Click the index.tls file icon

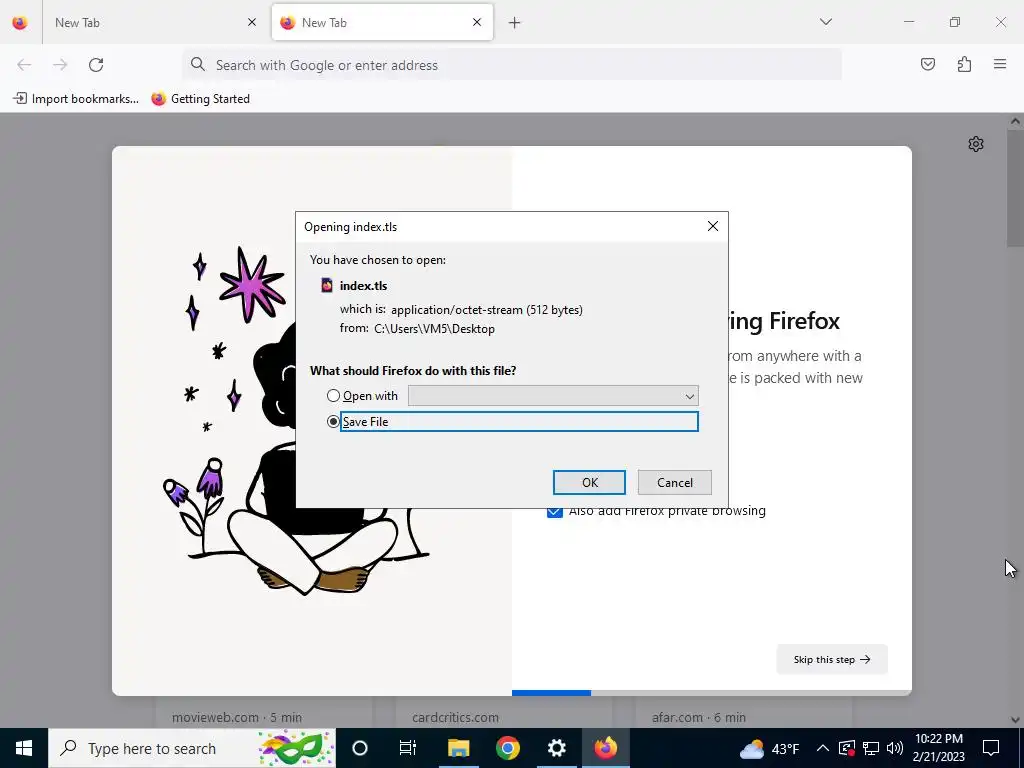pyautogui.click(x=327, y=285)
